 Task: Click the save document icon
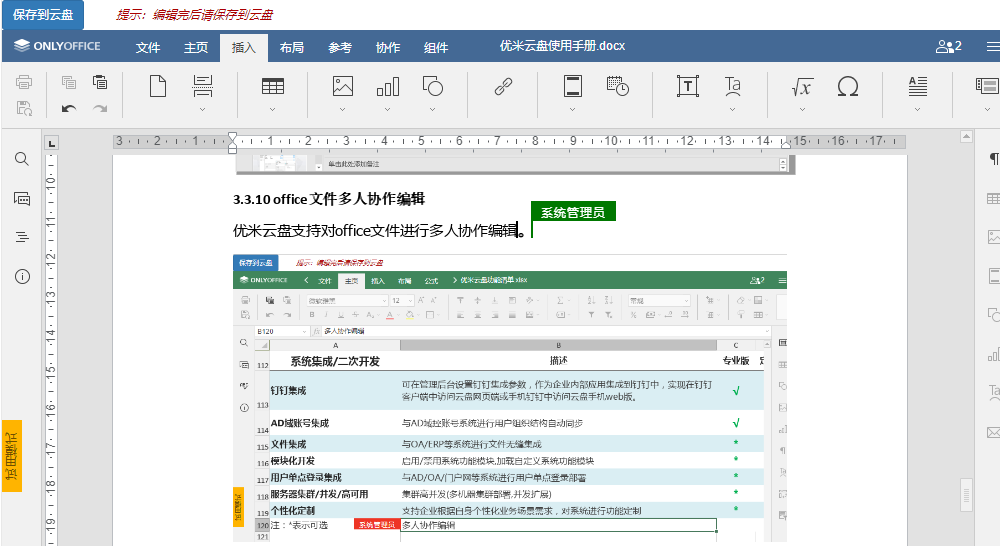point(24,108)
